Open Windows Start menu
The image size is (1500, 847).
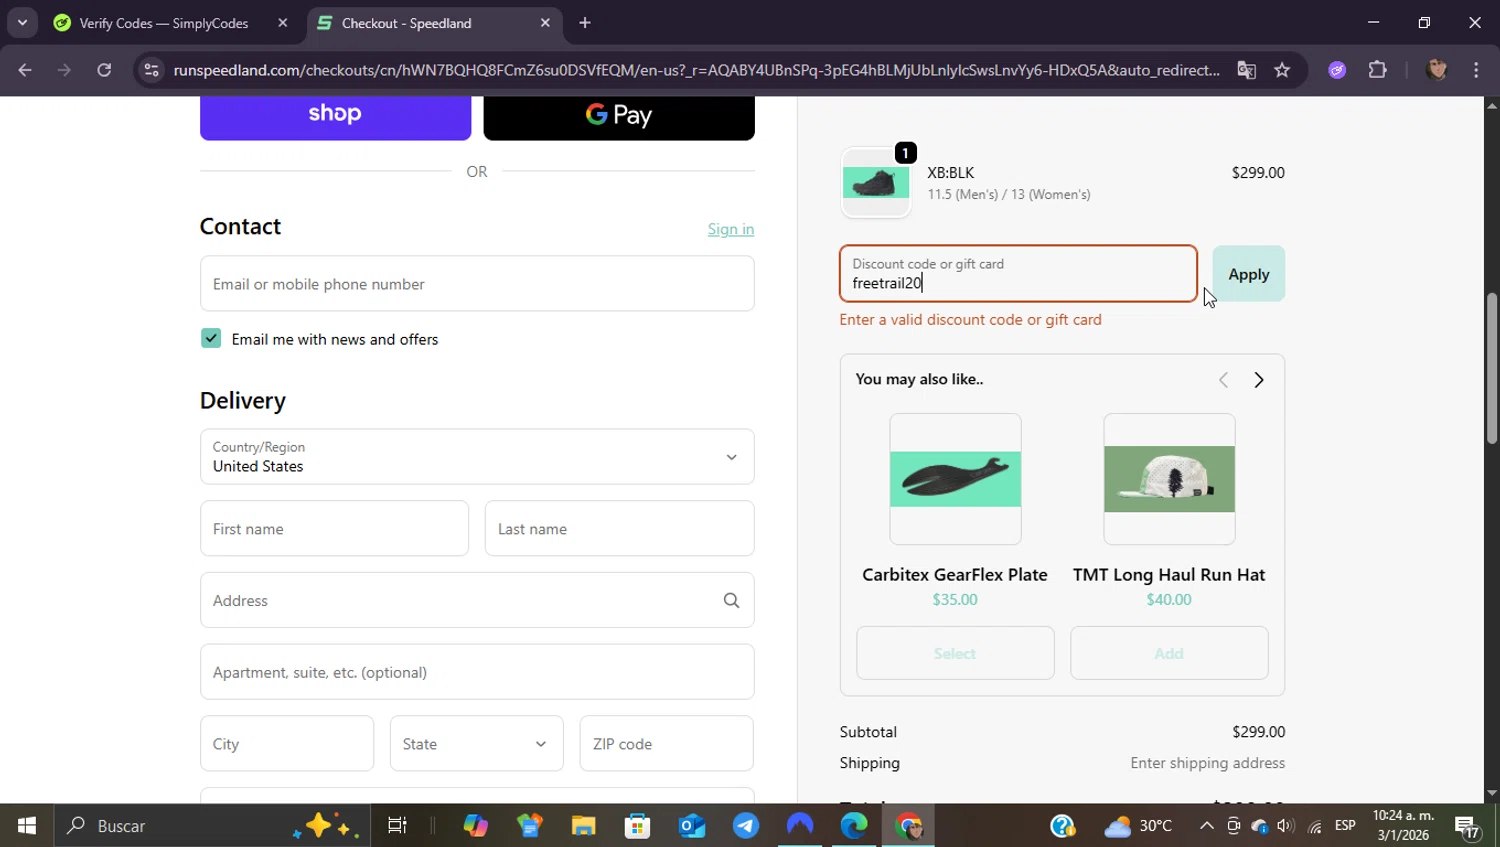tap(27, 826)
